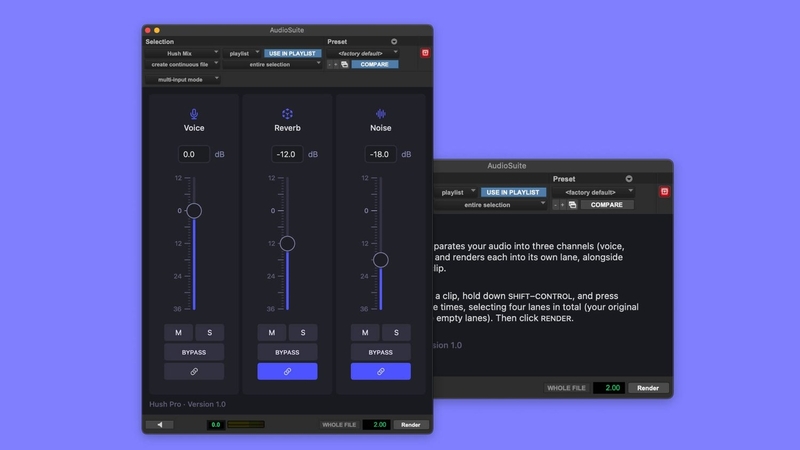Click red target button in front window
The image size is (800, 450).
(425, 53)
